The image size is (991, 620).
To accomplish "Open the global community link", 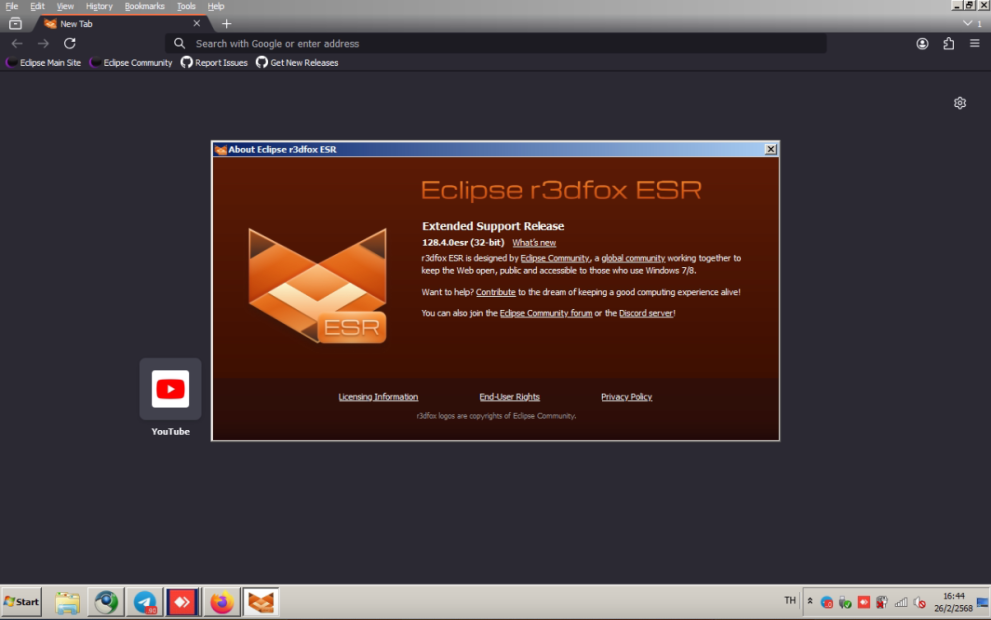I will coord(633,258).
